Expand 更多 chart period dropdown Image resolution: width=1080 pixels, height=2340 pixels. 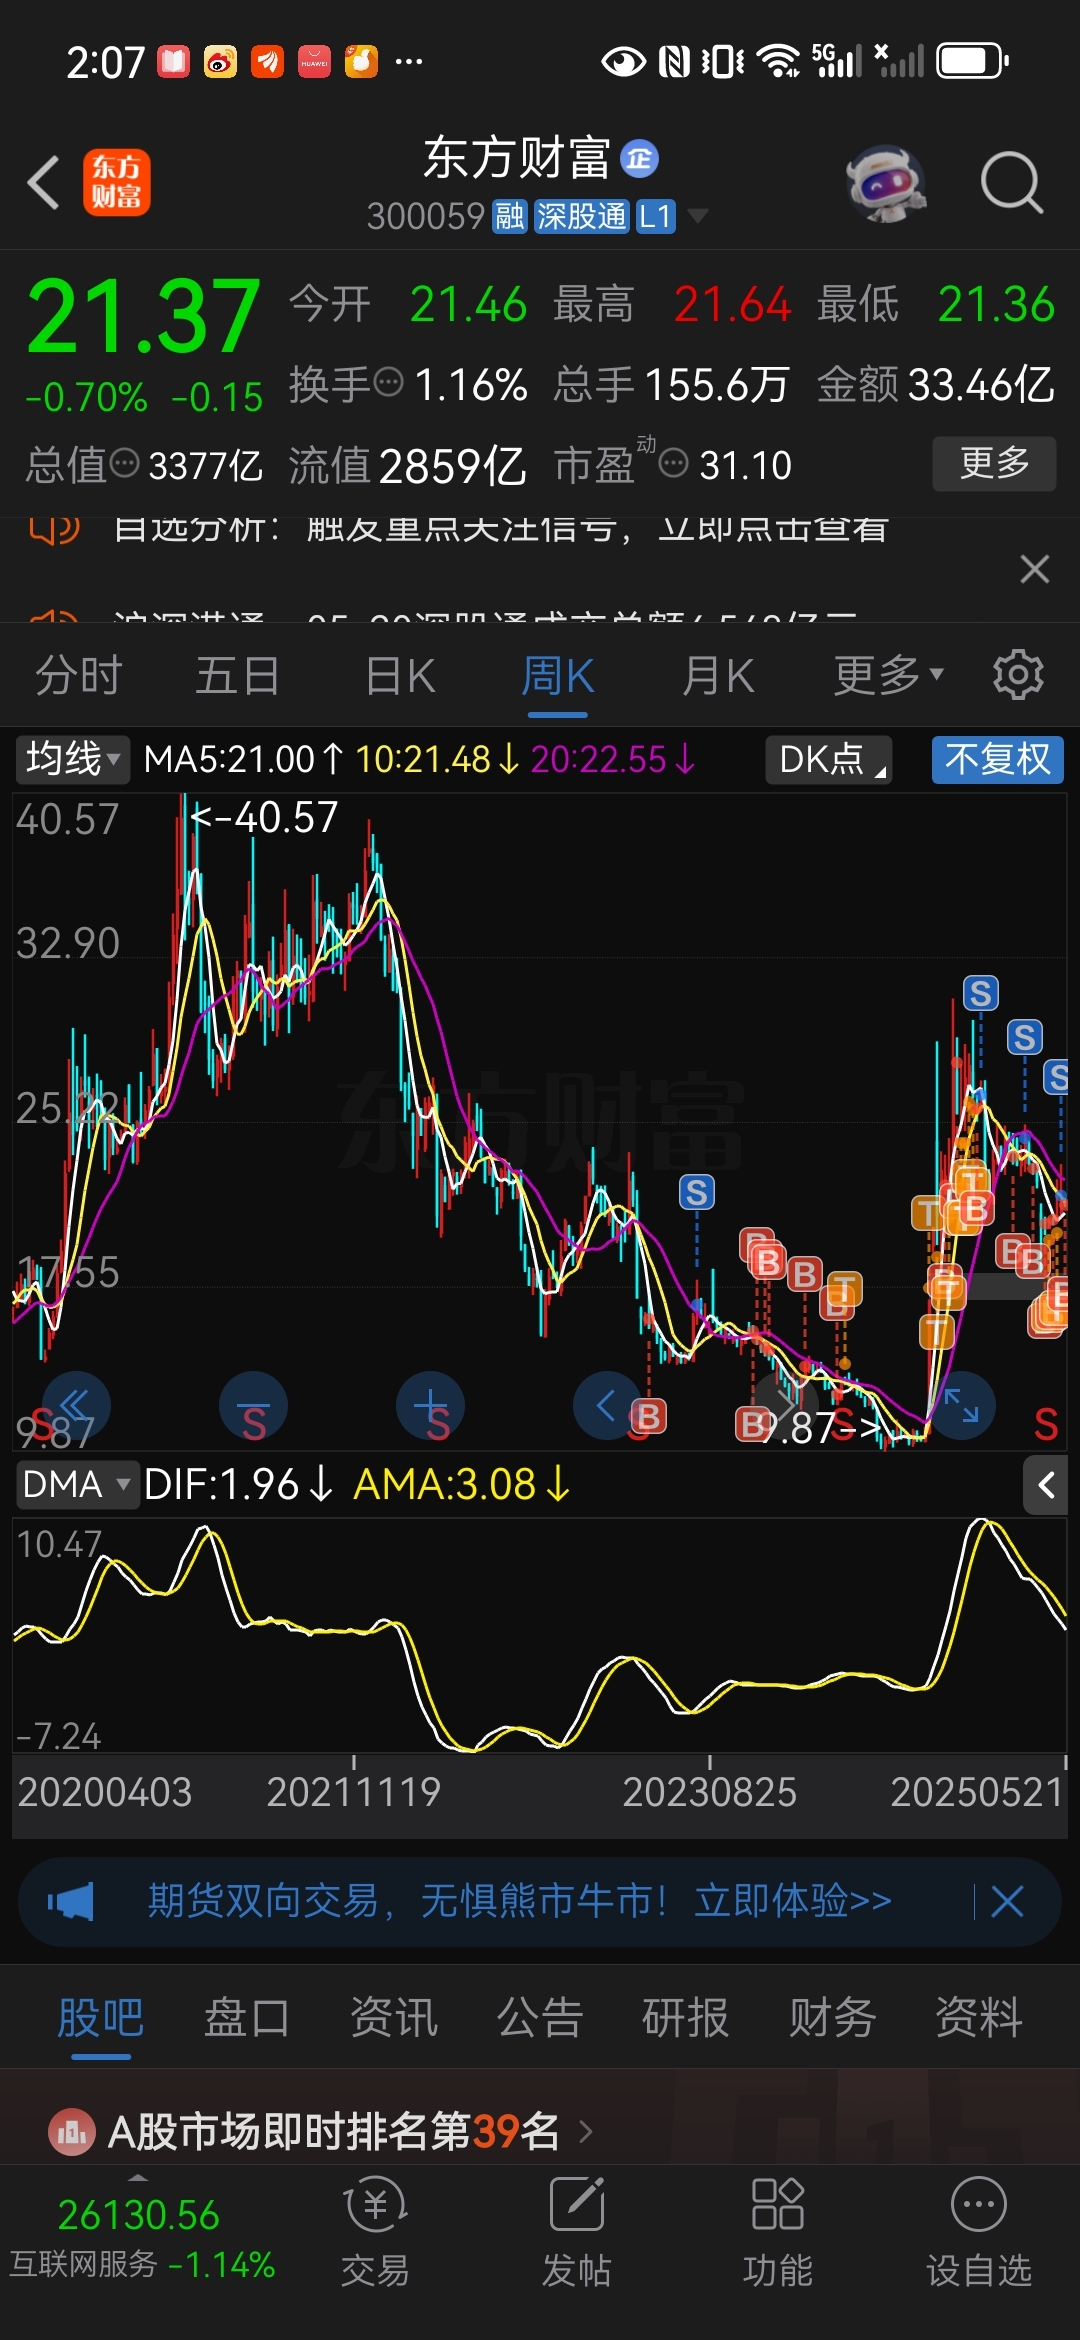tap(888, 676)
